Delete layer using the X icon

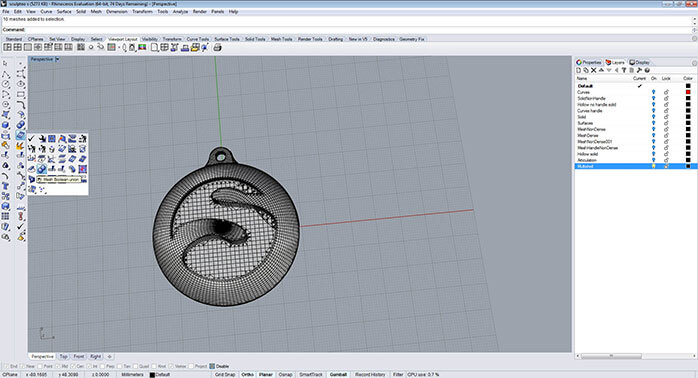click(x=593, y=70)
